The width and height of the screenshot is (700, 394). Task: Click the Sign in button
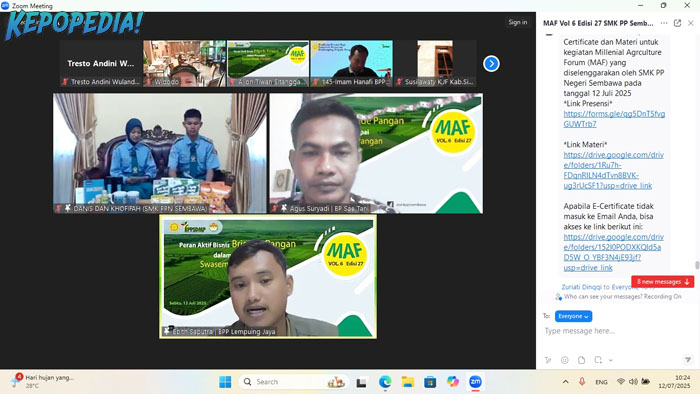coord(517,22)
